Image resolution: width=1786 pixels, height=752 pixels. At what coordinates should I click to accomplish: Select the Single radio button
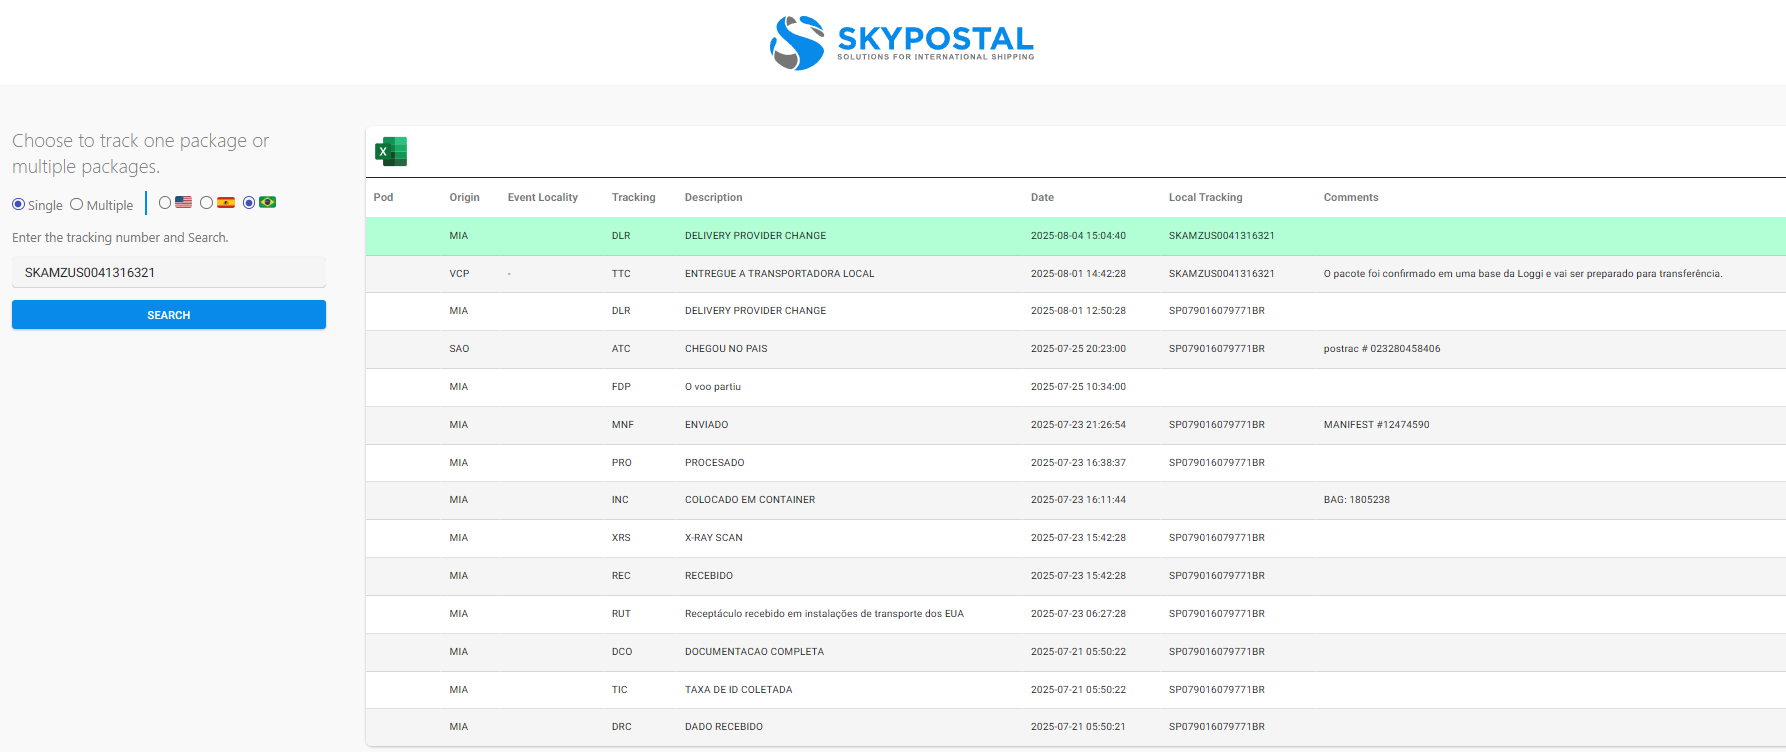[x=18, y=204]
